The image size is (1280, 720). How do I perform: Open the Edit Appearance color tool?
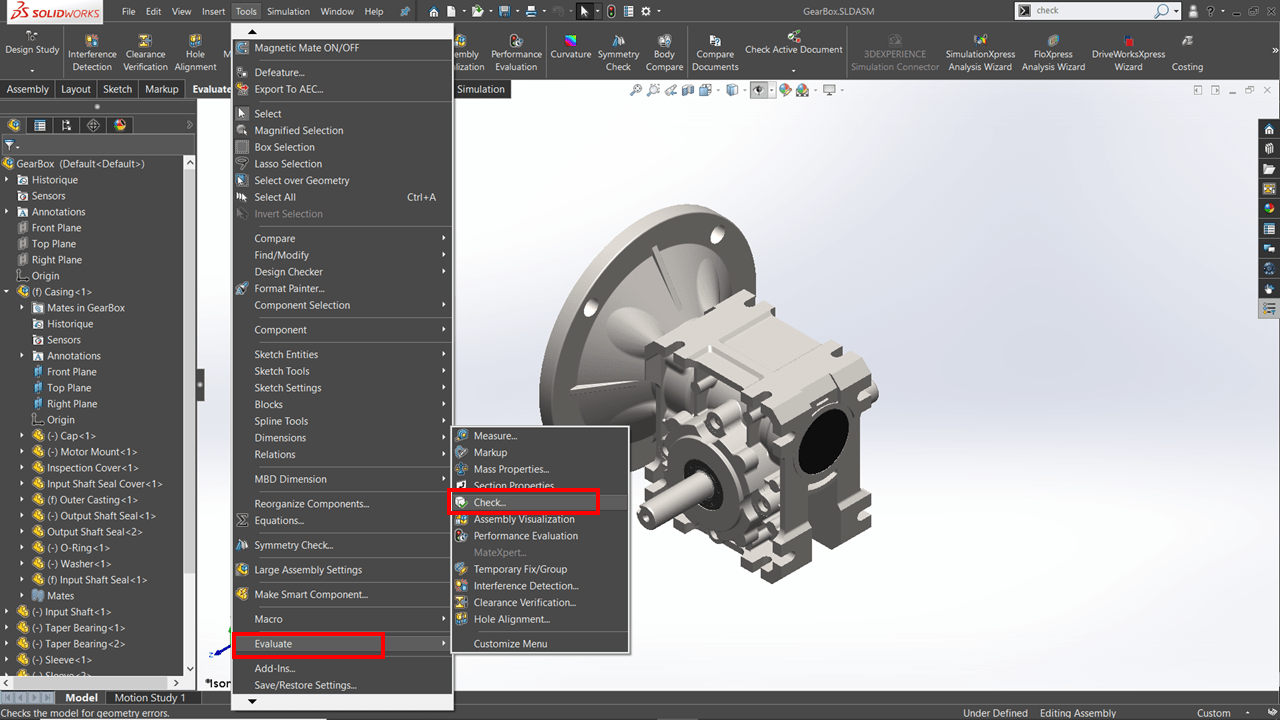tap(785, 90)
